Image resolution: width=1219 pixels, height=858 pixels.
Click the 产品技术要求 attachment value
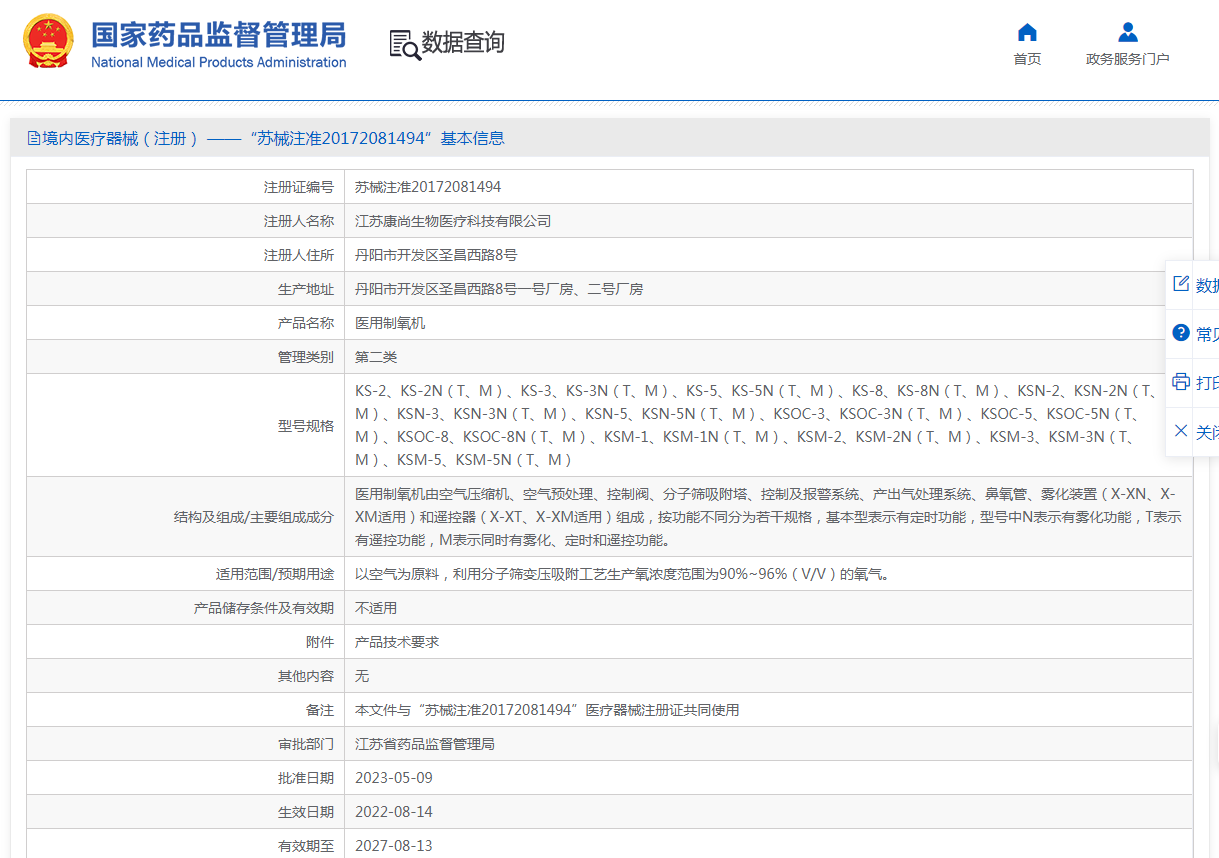pyautogui.click(x=397, y=642)
